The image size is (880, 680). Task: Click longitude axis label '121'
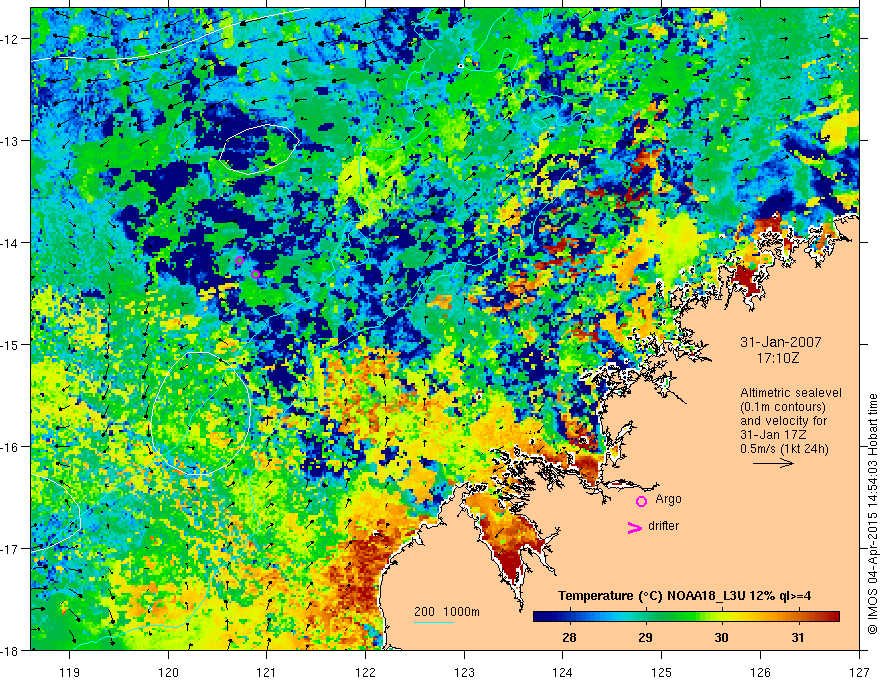[x=267, y=672]
